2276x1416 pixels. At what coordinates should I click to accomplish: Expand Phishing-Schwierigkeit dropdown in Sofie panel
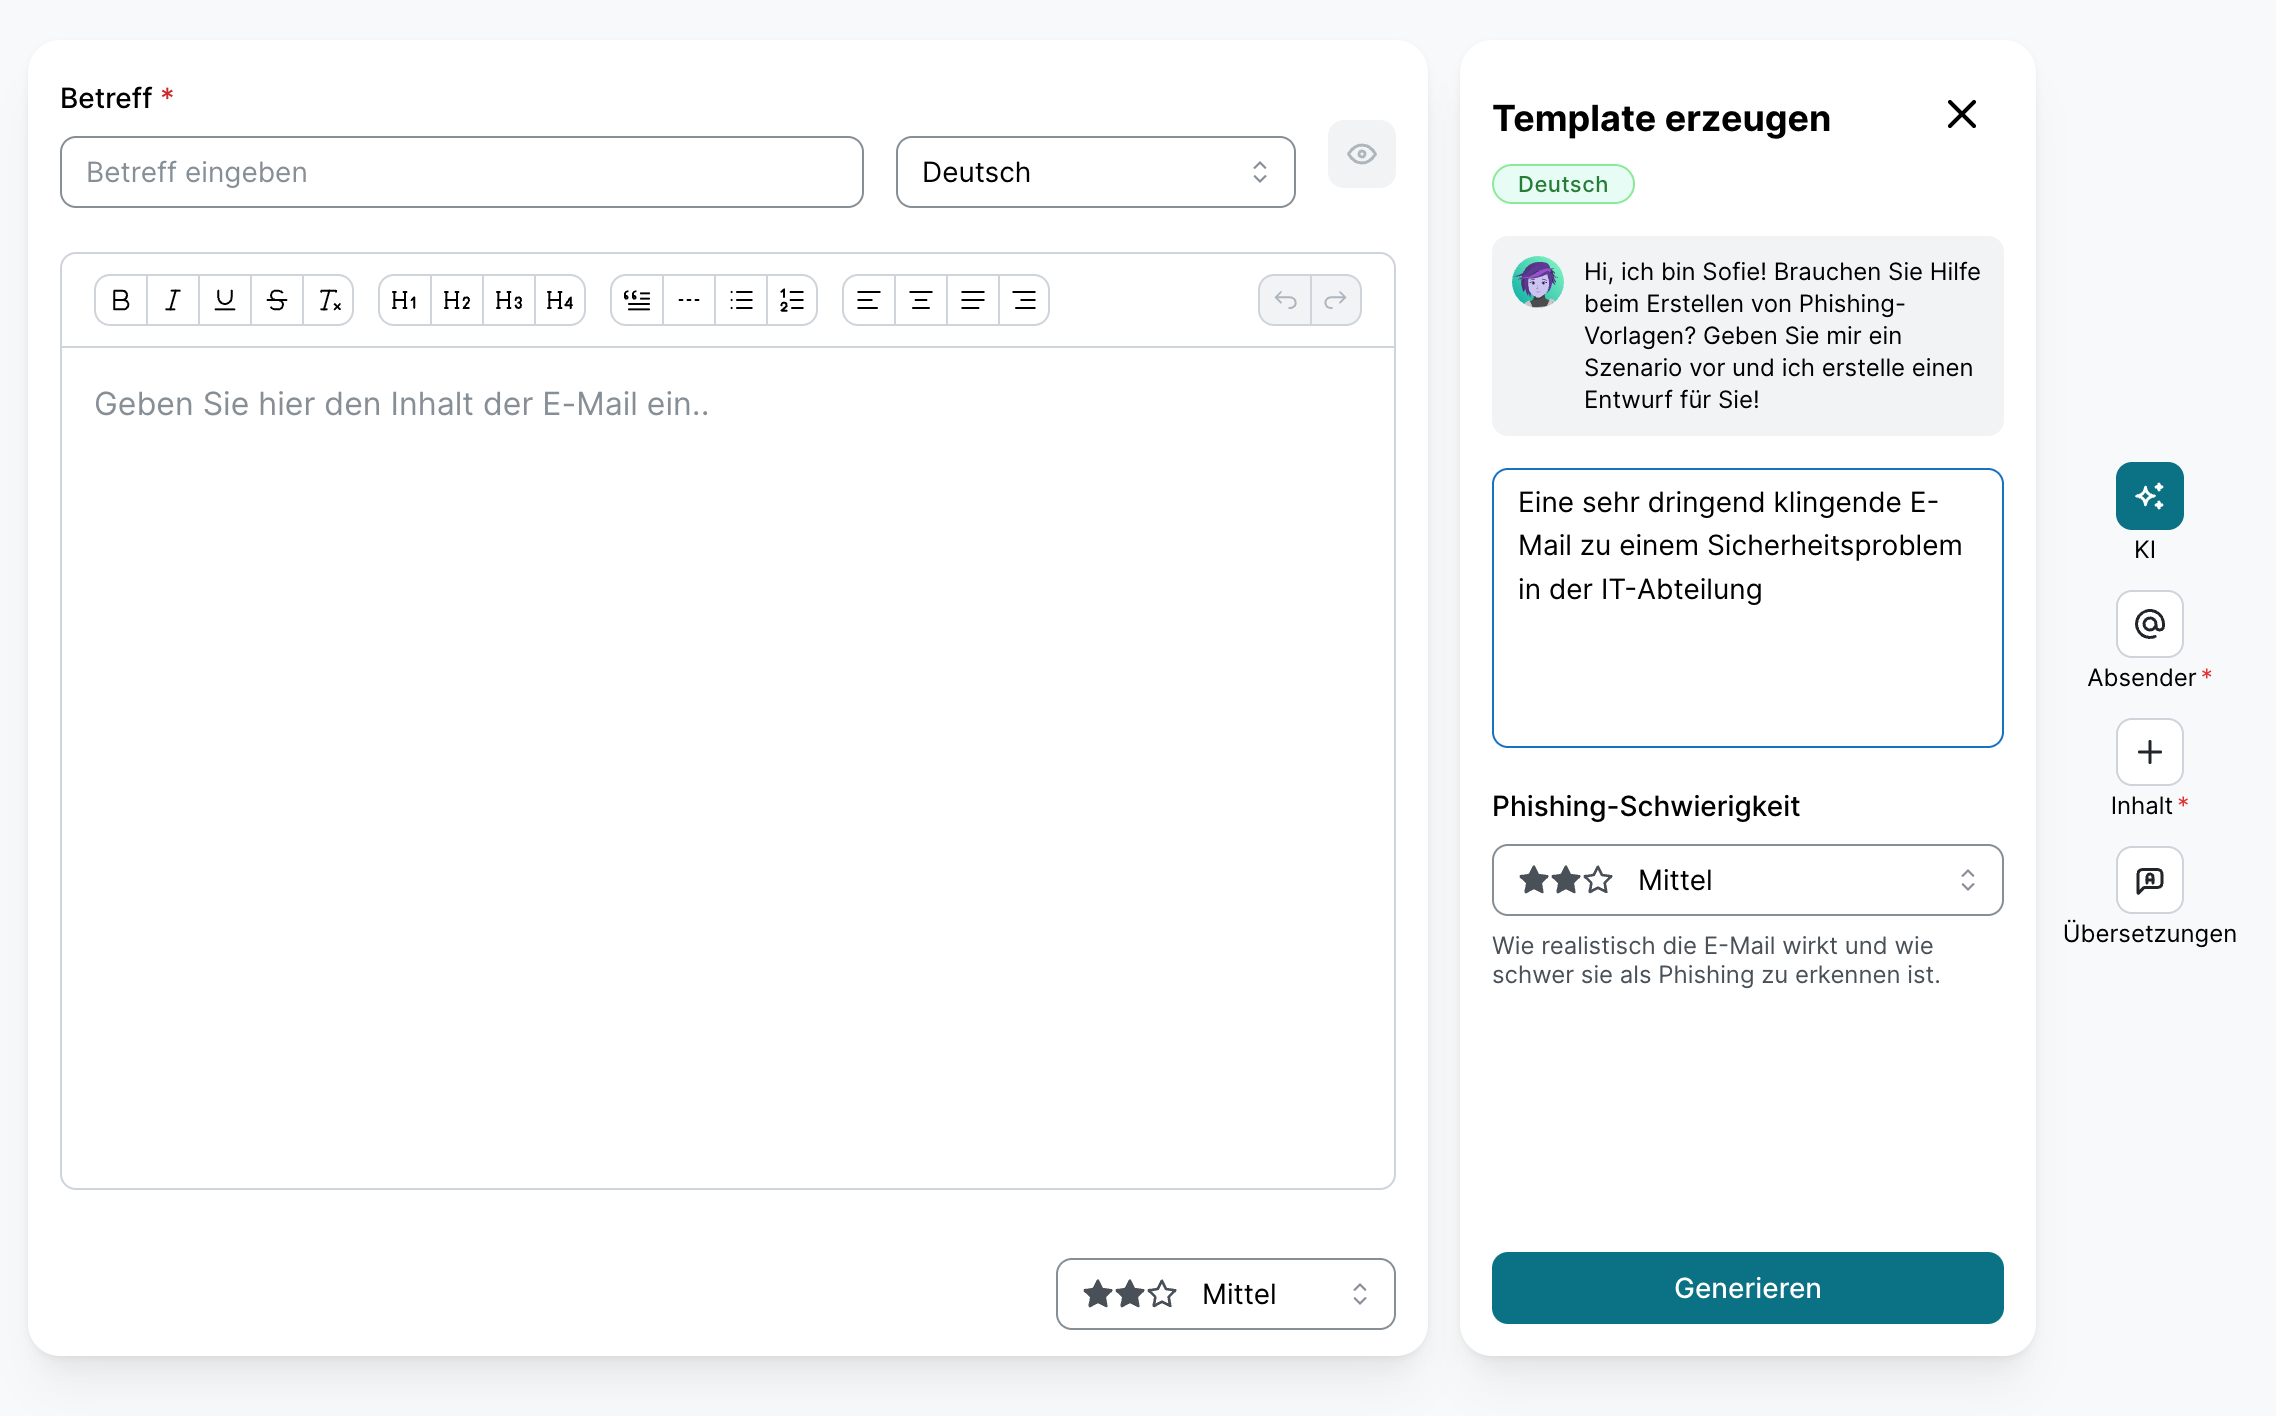1747,880
